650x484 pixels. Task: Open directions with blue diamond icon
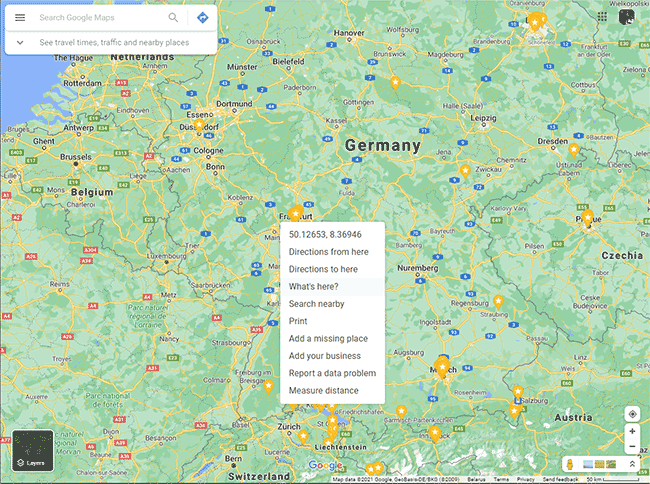pyautogui.click(x=202, y=17)
